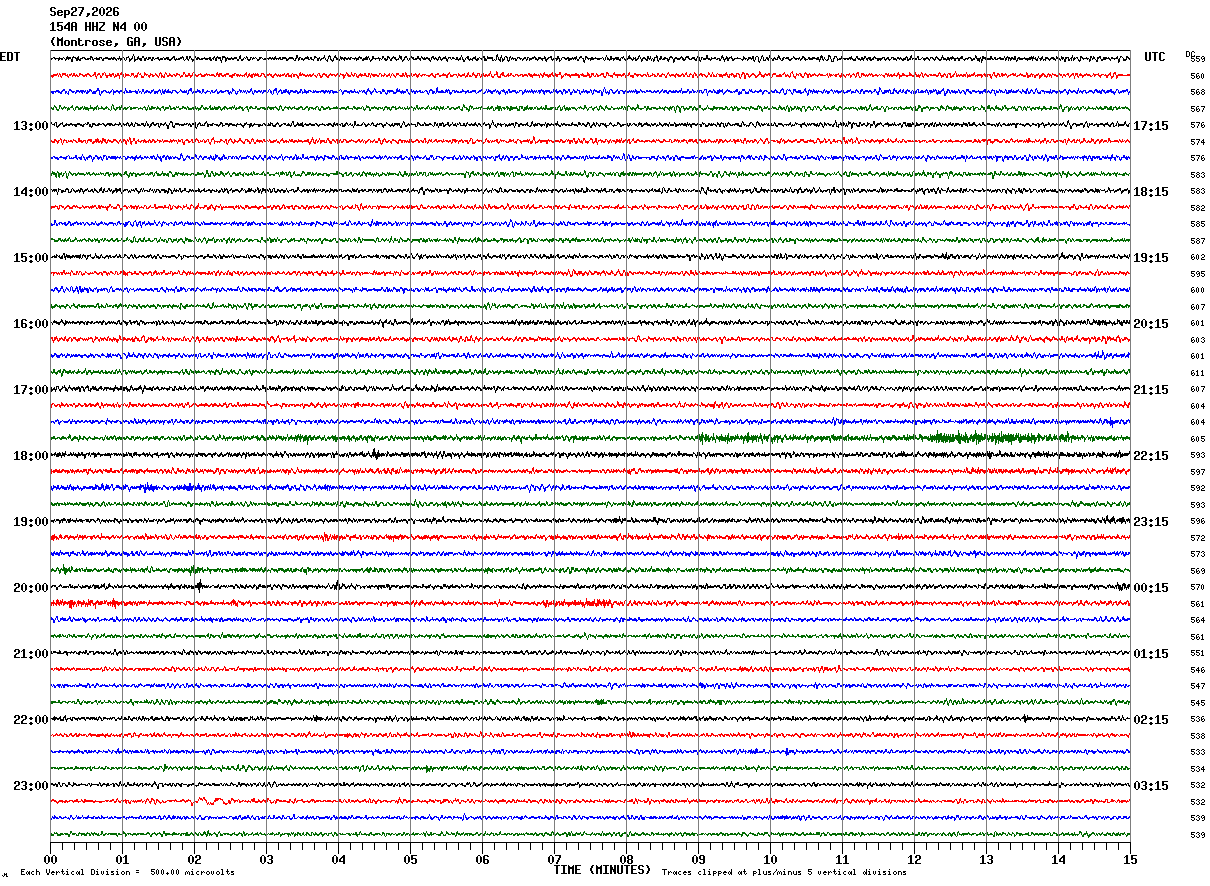Click the vertical division scale note
The width and height of the screenshot is (1210, 886).
128,873
